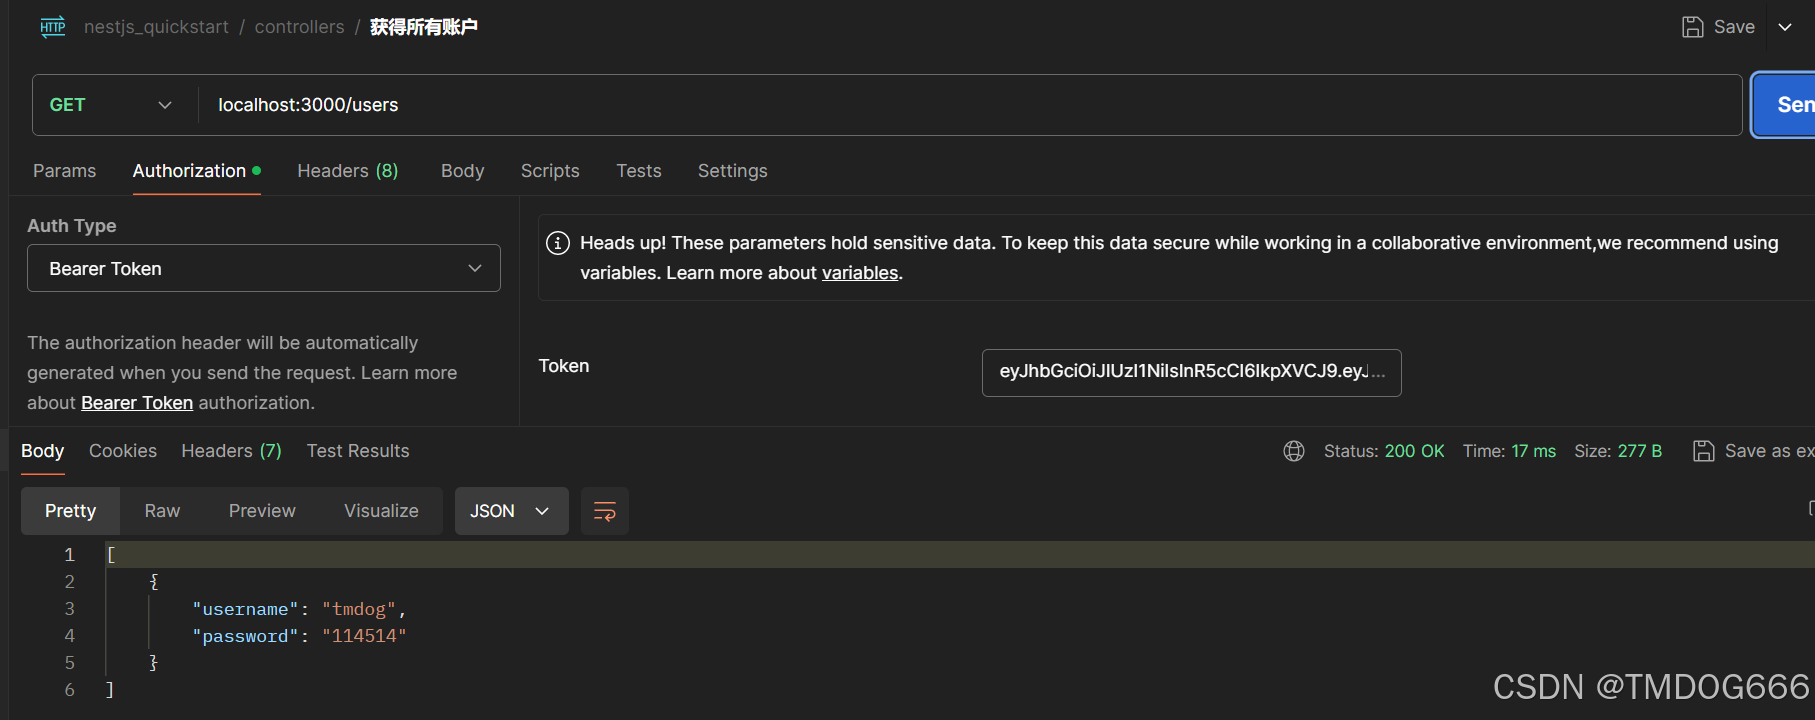Open the Tests tab
1815x720 pixels.
639,171
